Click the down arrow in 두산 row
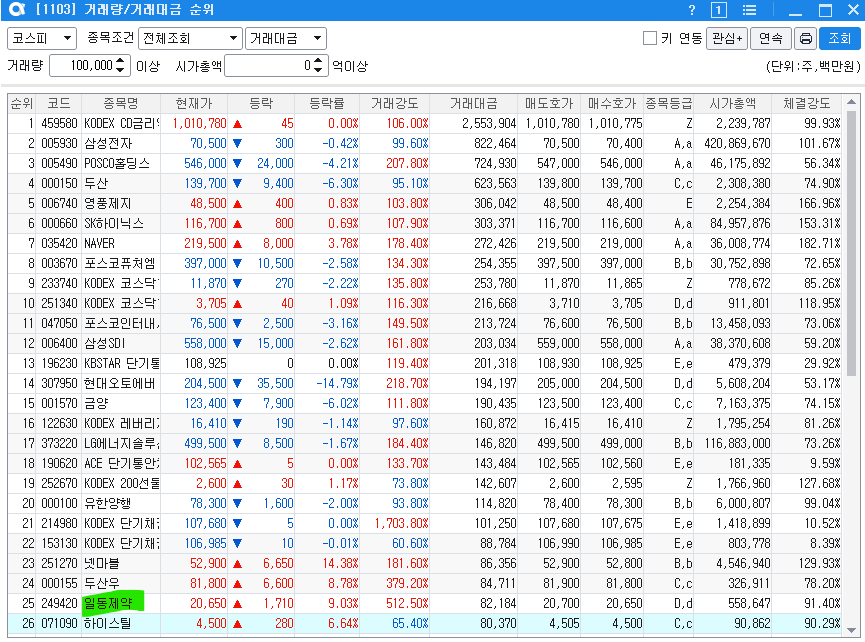The image size is (865, 642). pos(238,183)
